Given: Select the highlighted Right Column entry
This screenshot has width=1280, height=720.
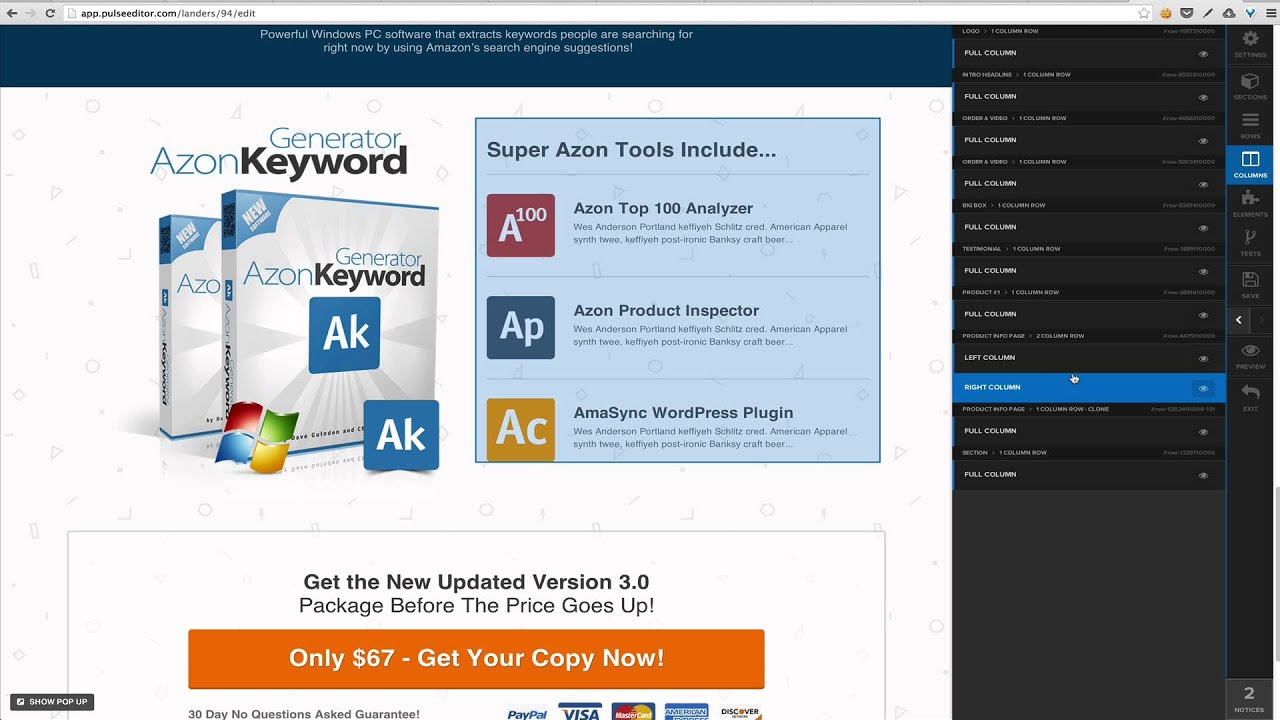Looking at the screenshot, I should coord(1089,387).
